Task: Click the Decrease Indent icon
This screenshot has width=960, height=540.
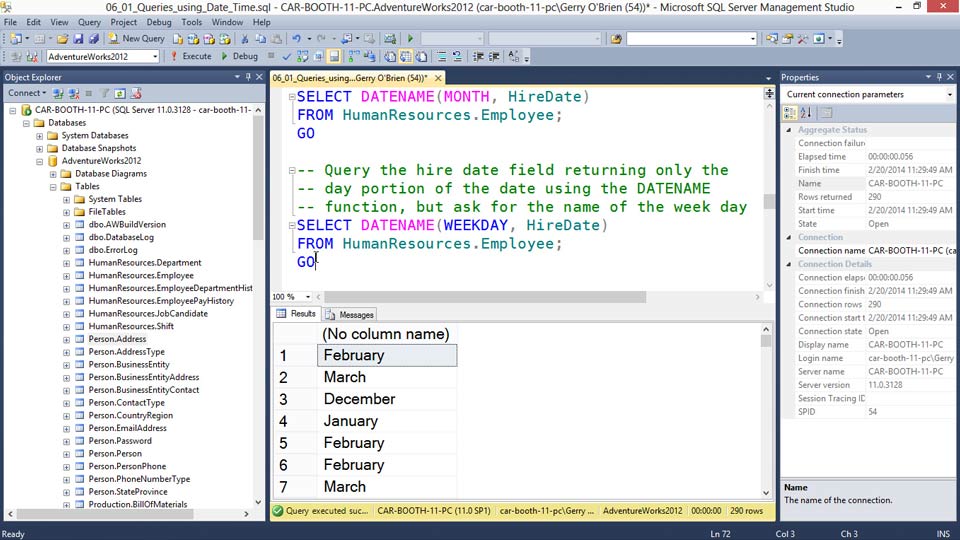Action: (478, 56)
